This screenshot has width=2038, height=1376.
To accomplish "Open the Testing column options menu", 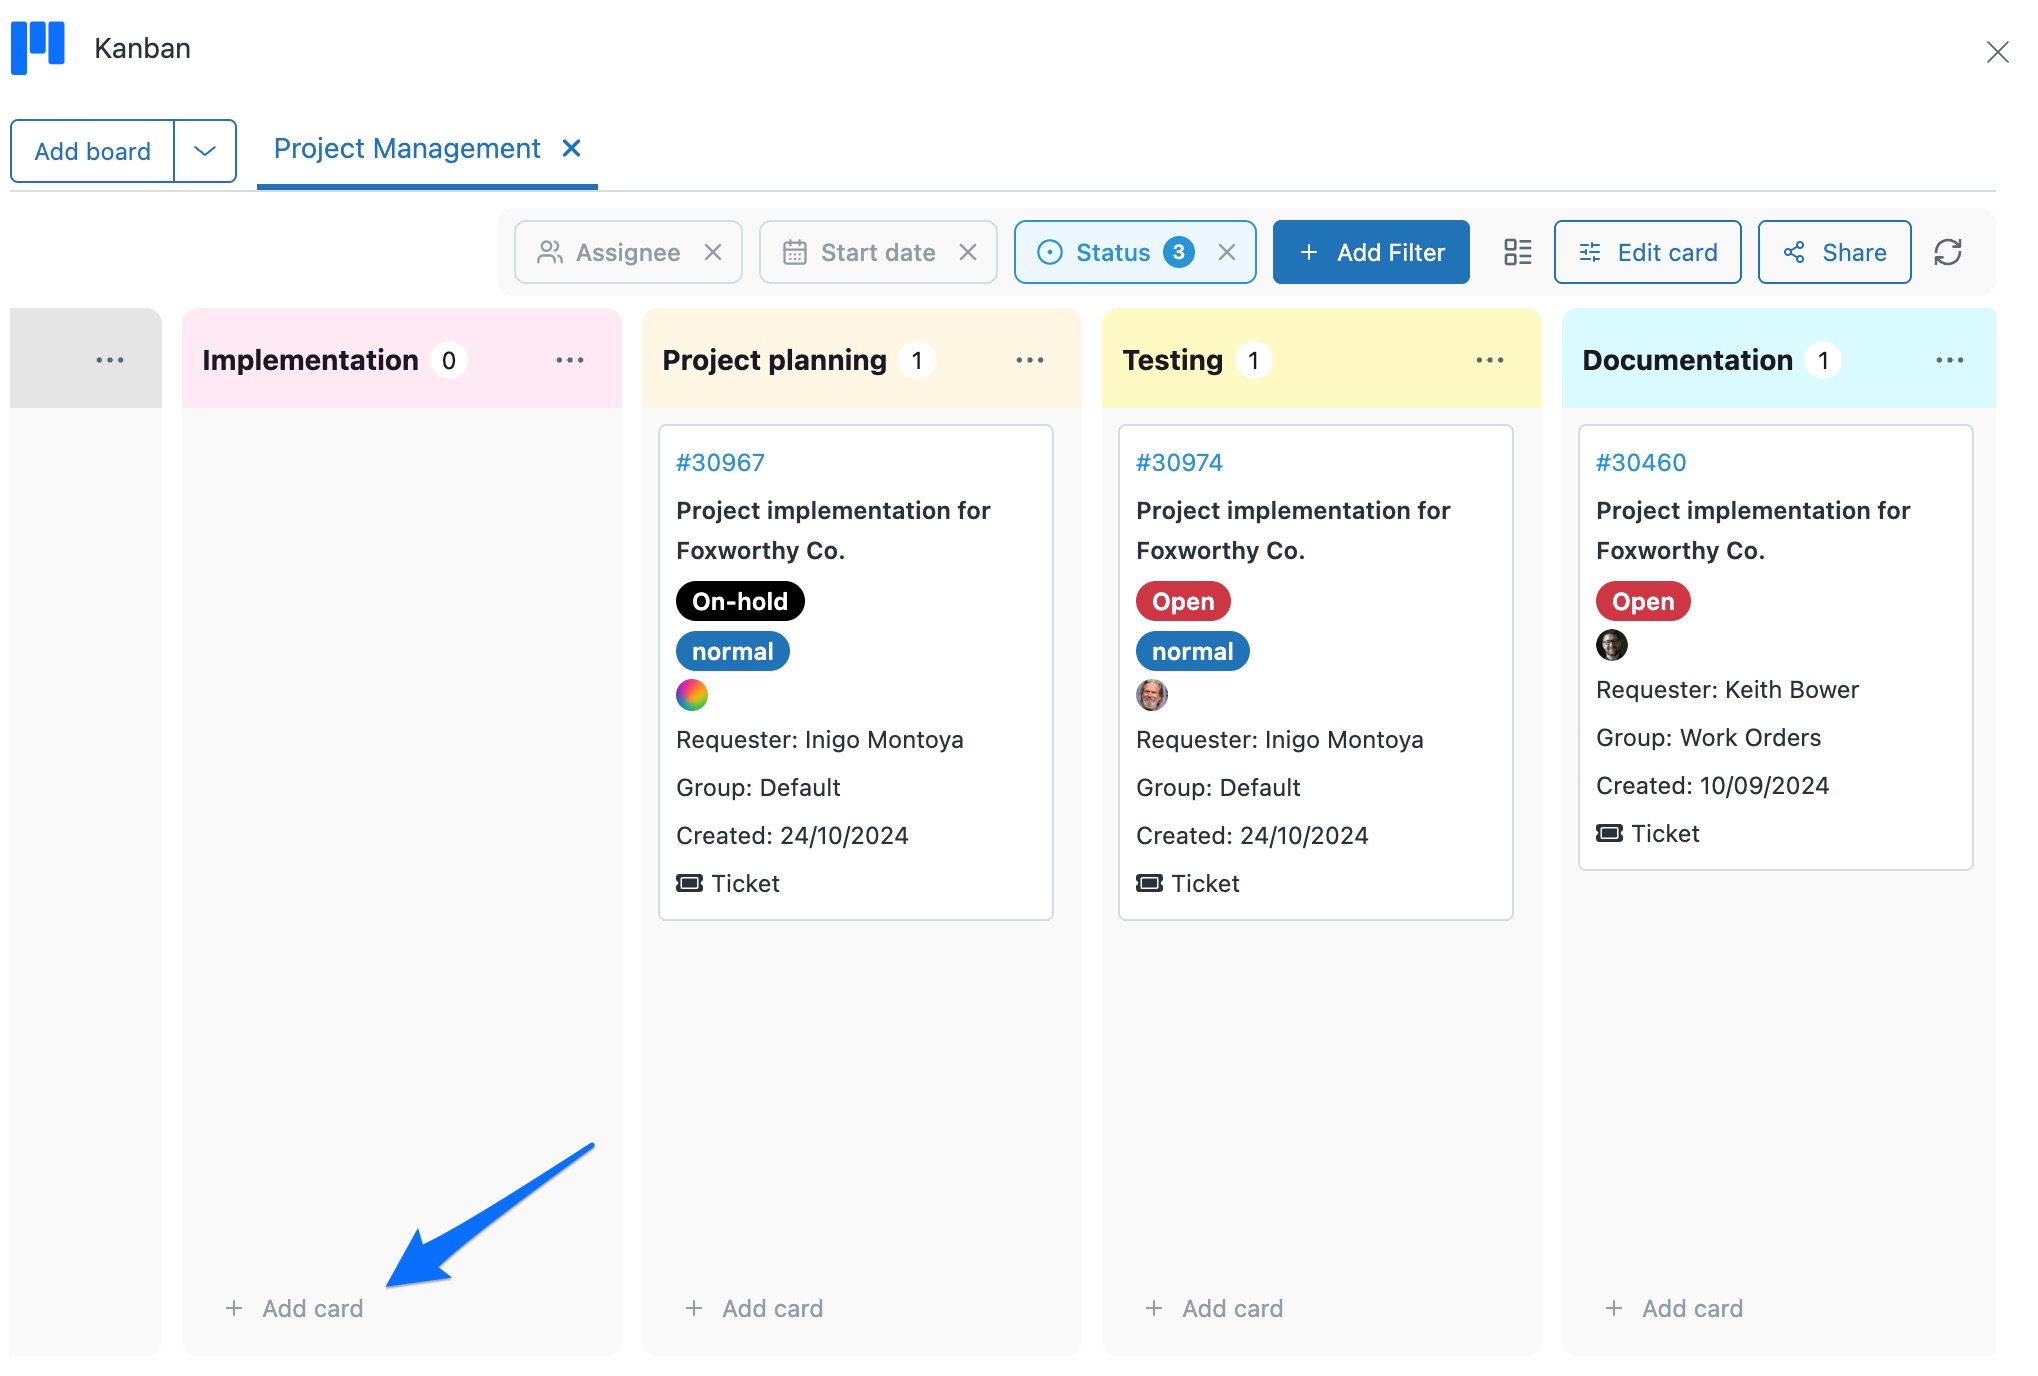I will (x=1490, y=360).
